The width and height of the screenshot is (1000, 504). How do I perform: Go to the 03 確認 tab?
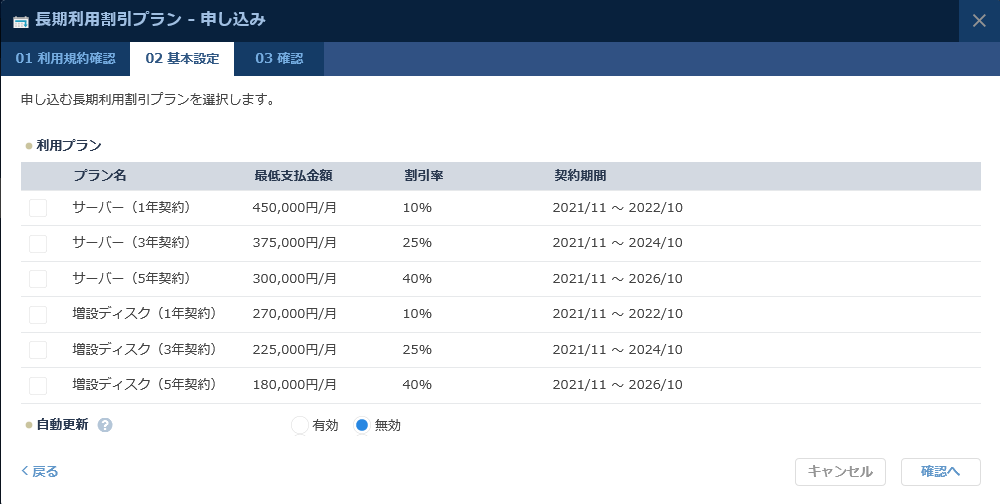(x=279, y=59)
